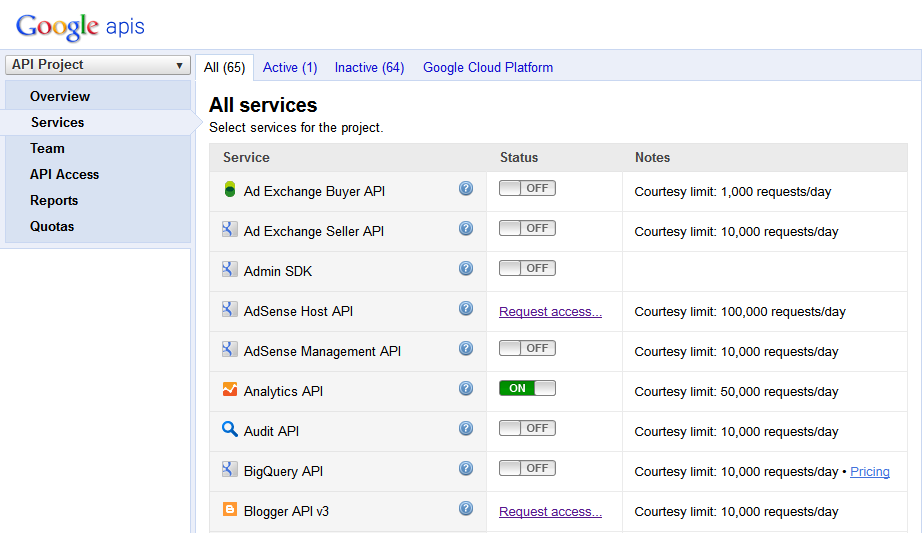Image resolution: width=922 pixels, height=533 pixels.
Task: Open help for AdSense Management API
Action: point(466,348)
